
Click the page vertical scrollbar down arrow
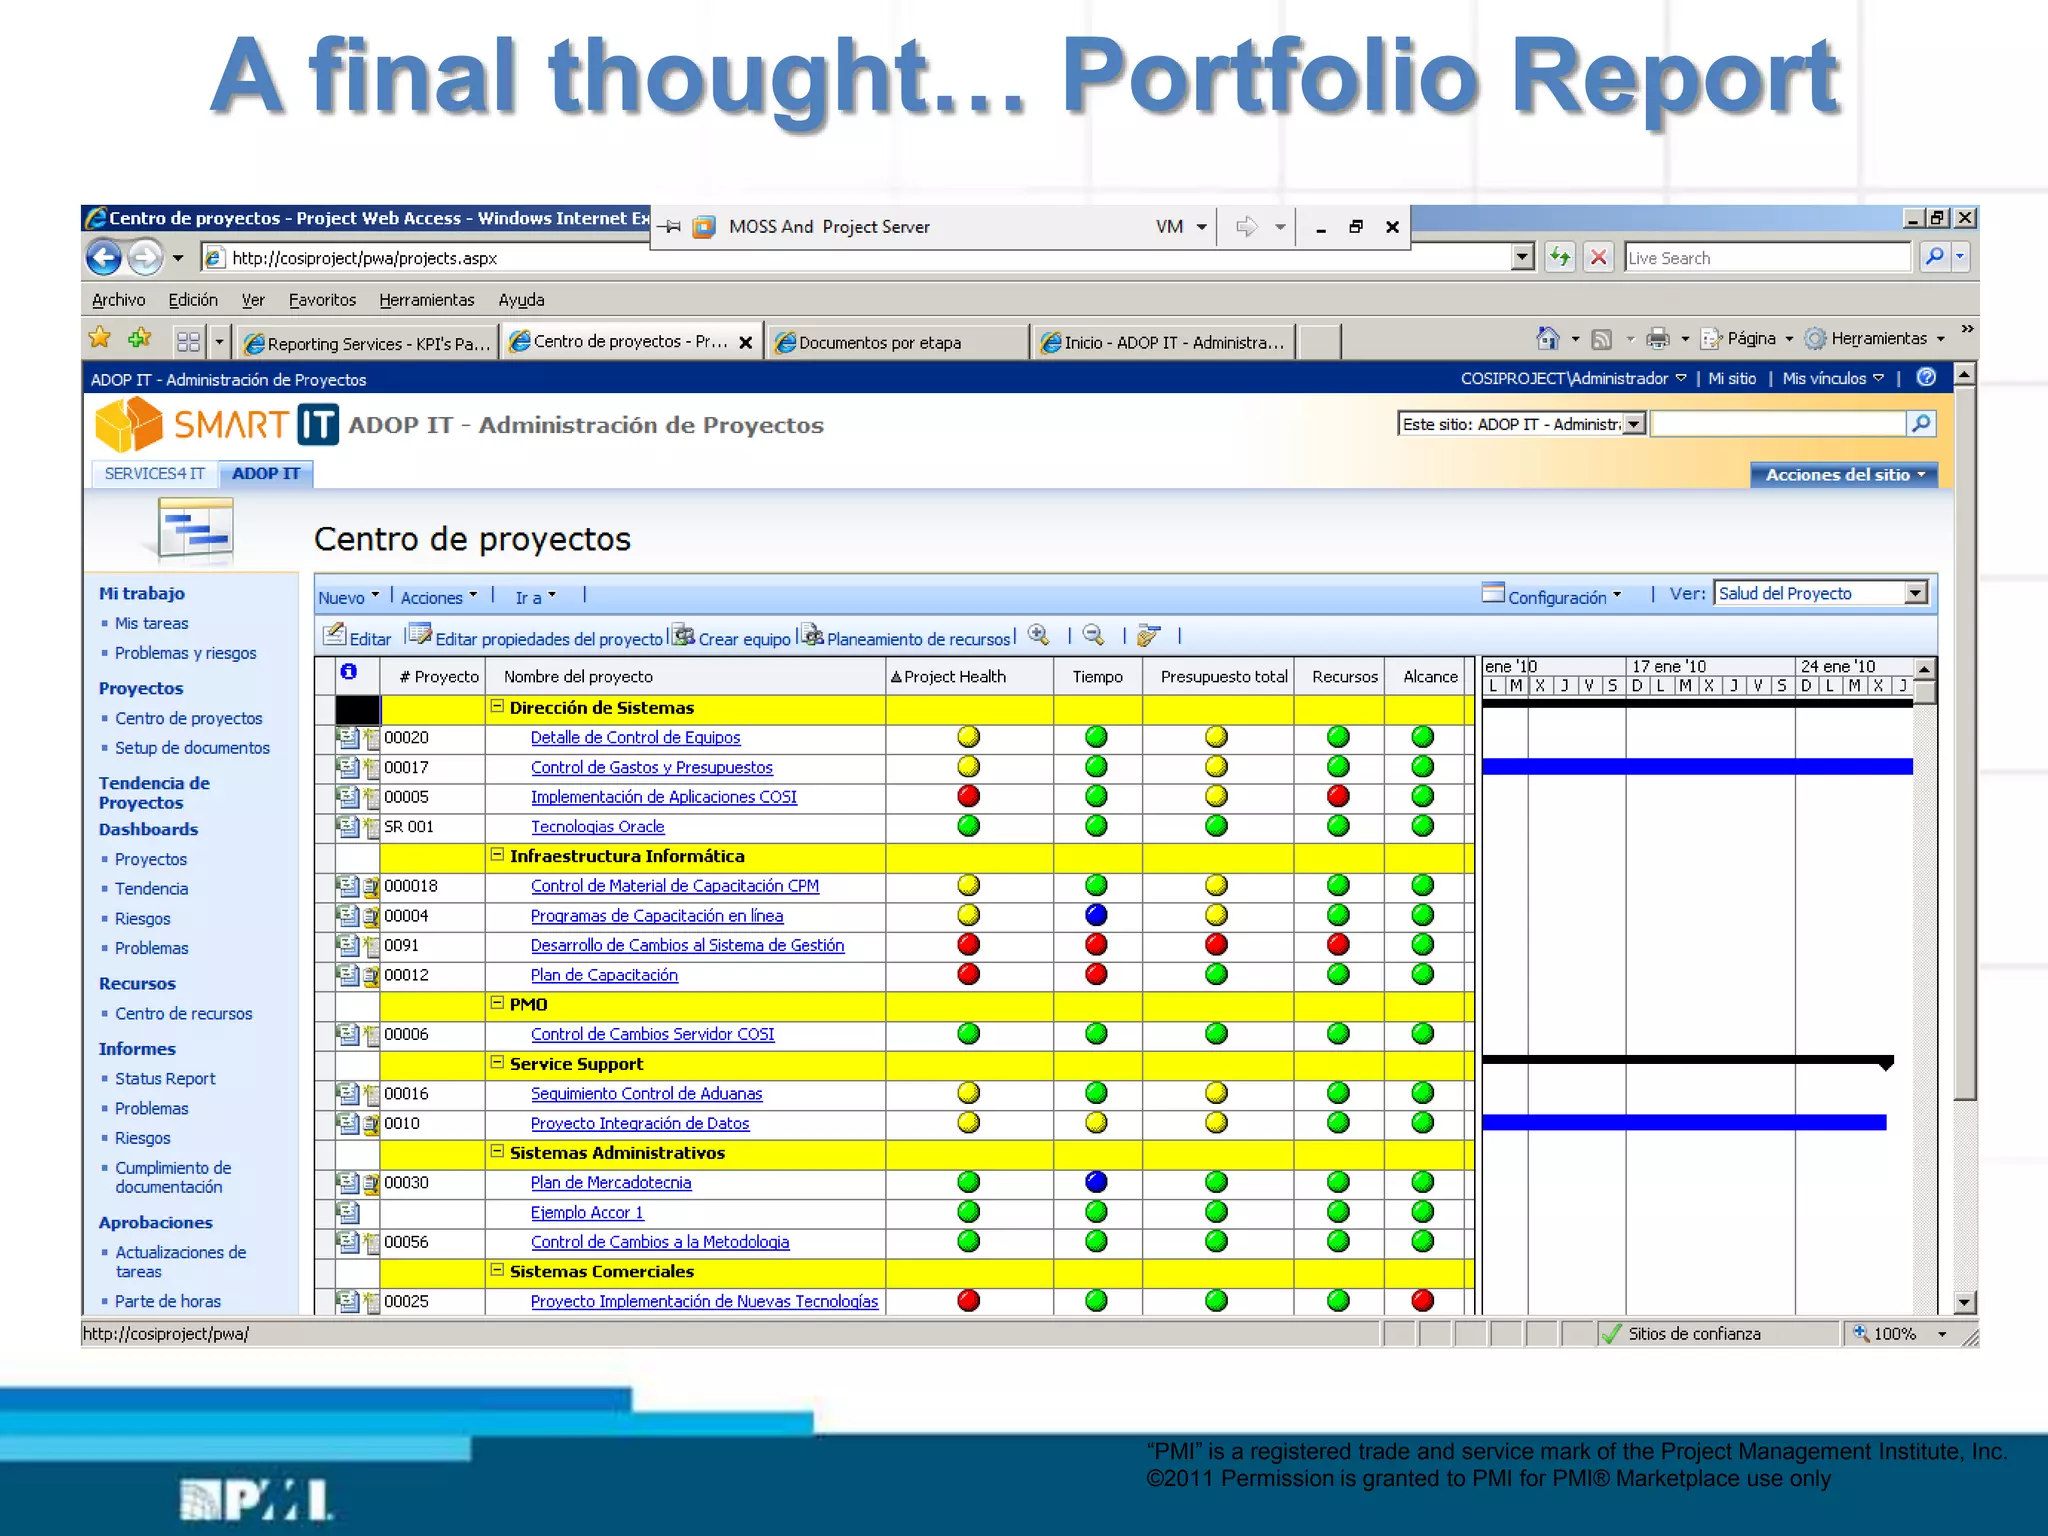1964,1303
